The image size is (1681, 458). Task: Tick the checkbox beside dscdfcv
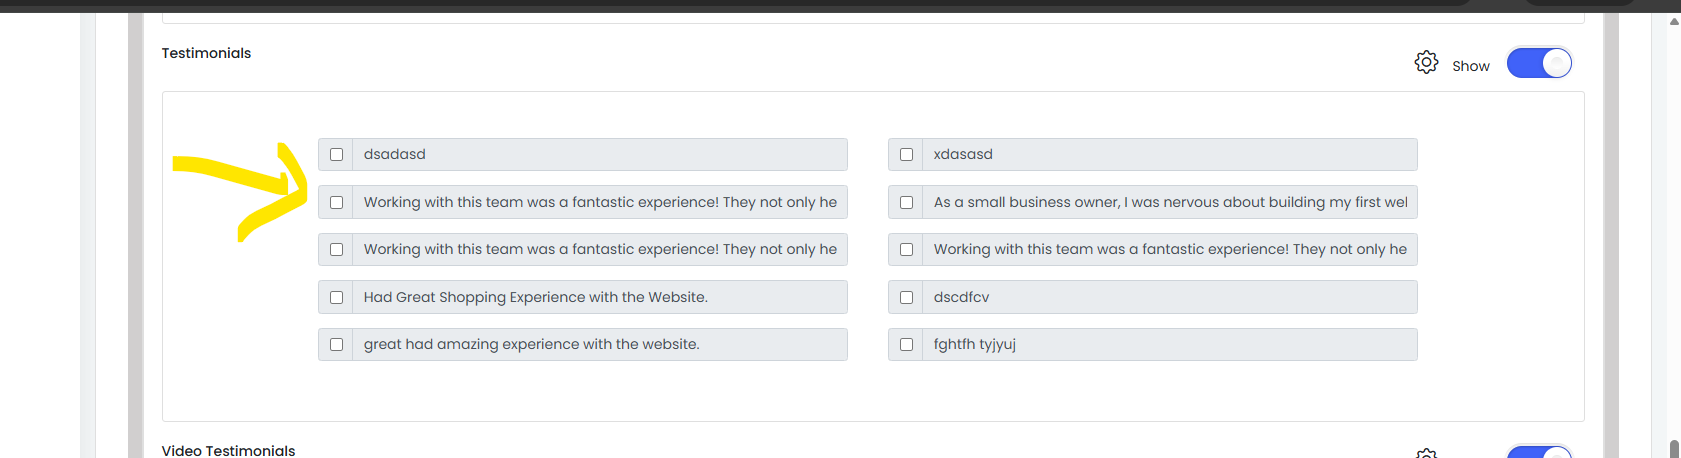(906, 297)
